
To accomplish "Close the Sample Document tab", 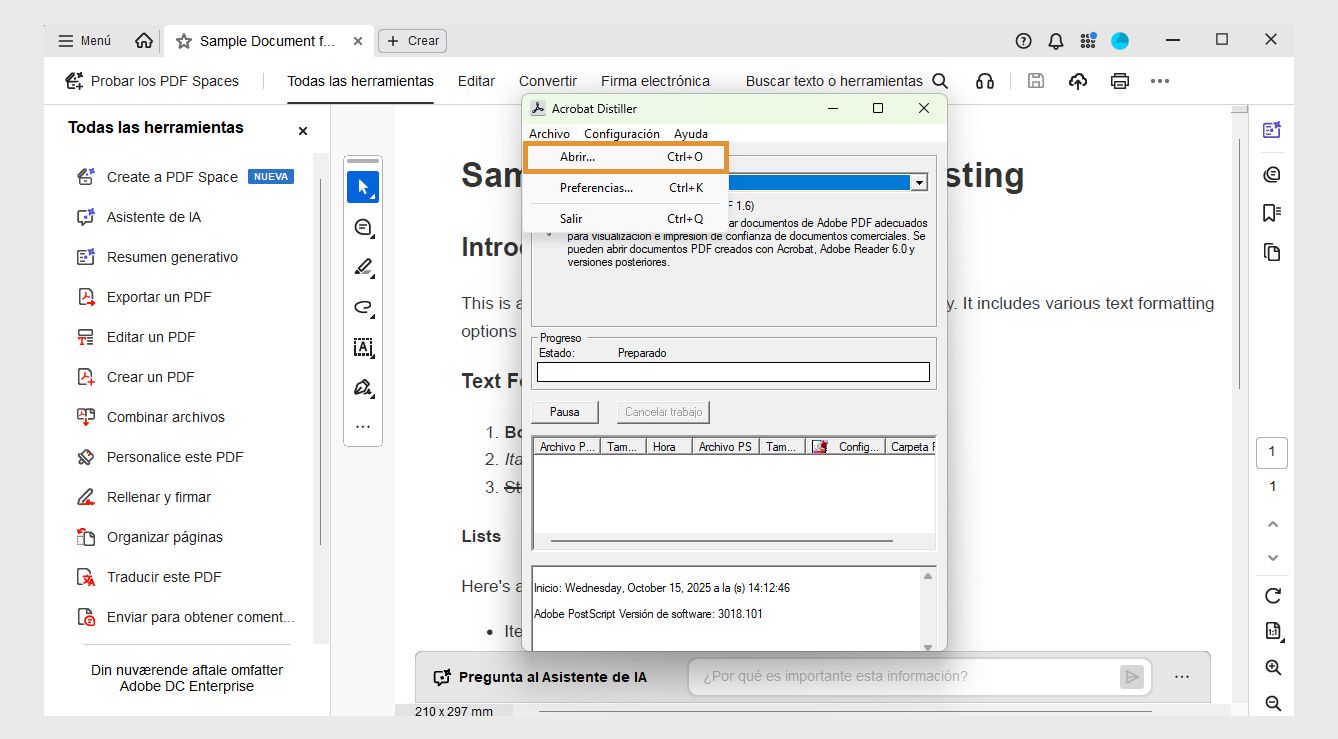I will tap(358, 41).
